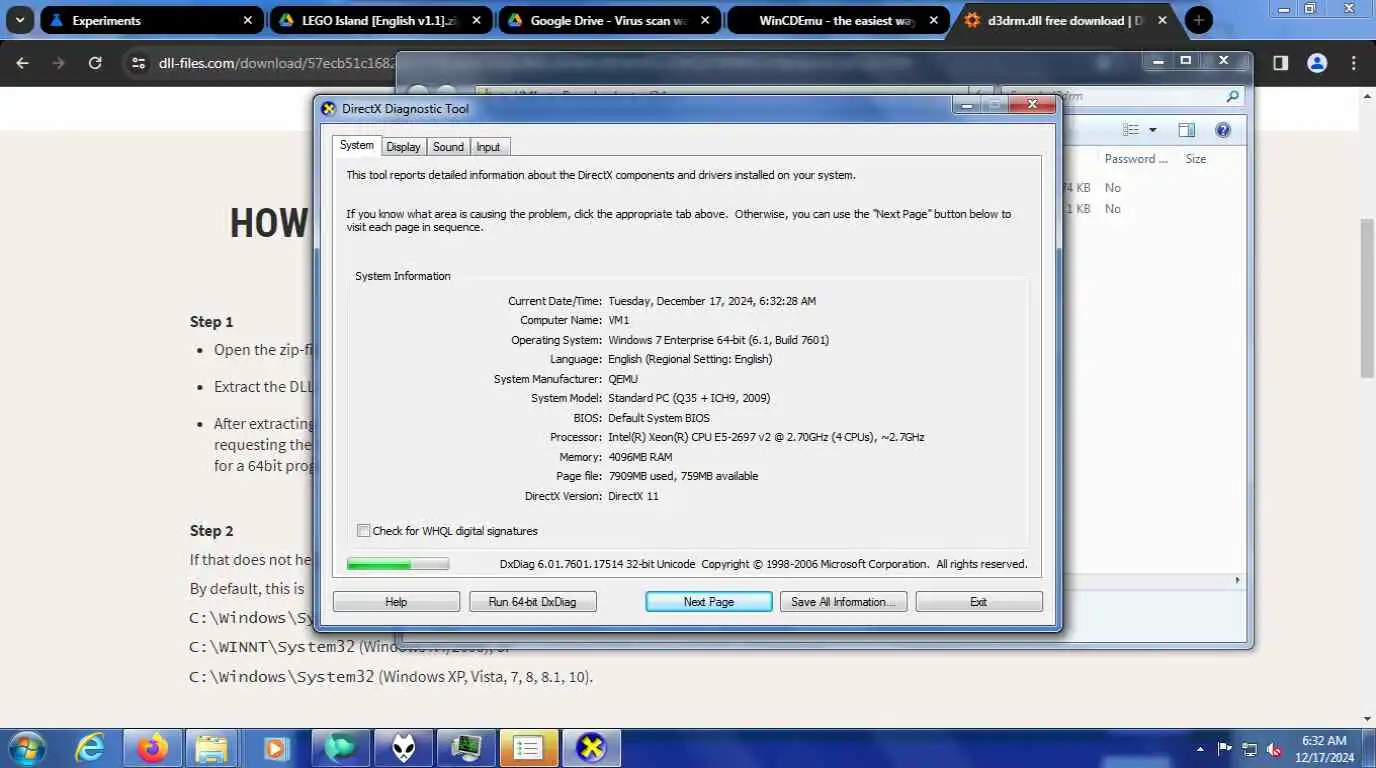The height and width of the screenshot is (768, 1376).
Task: Change view icon in Explorer window
Action: pos(1131,130)
